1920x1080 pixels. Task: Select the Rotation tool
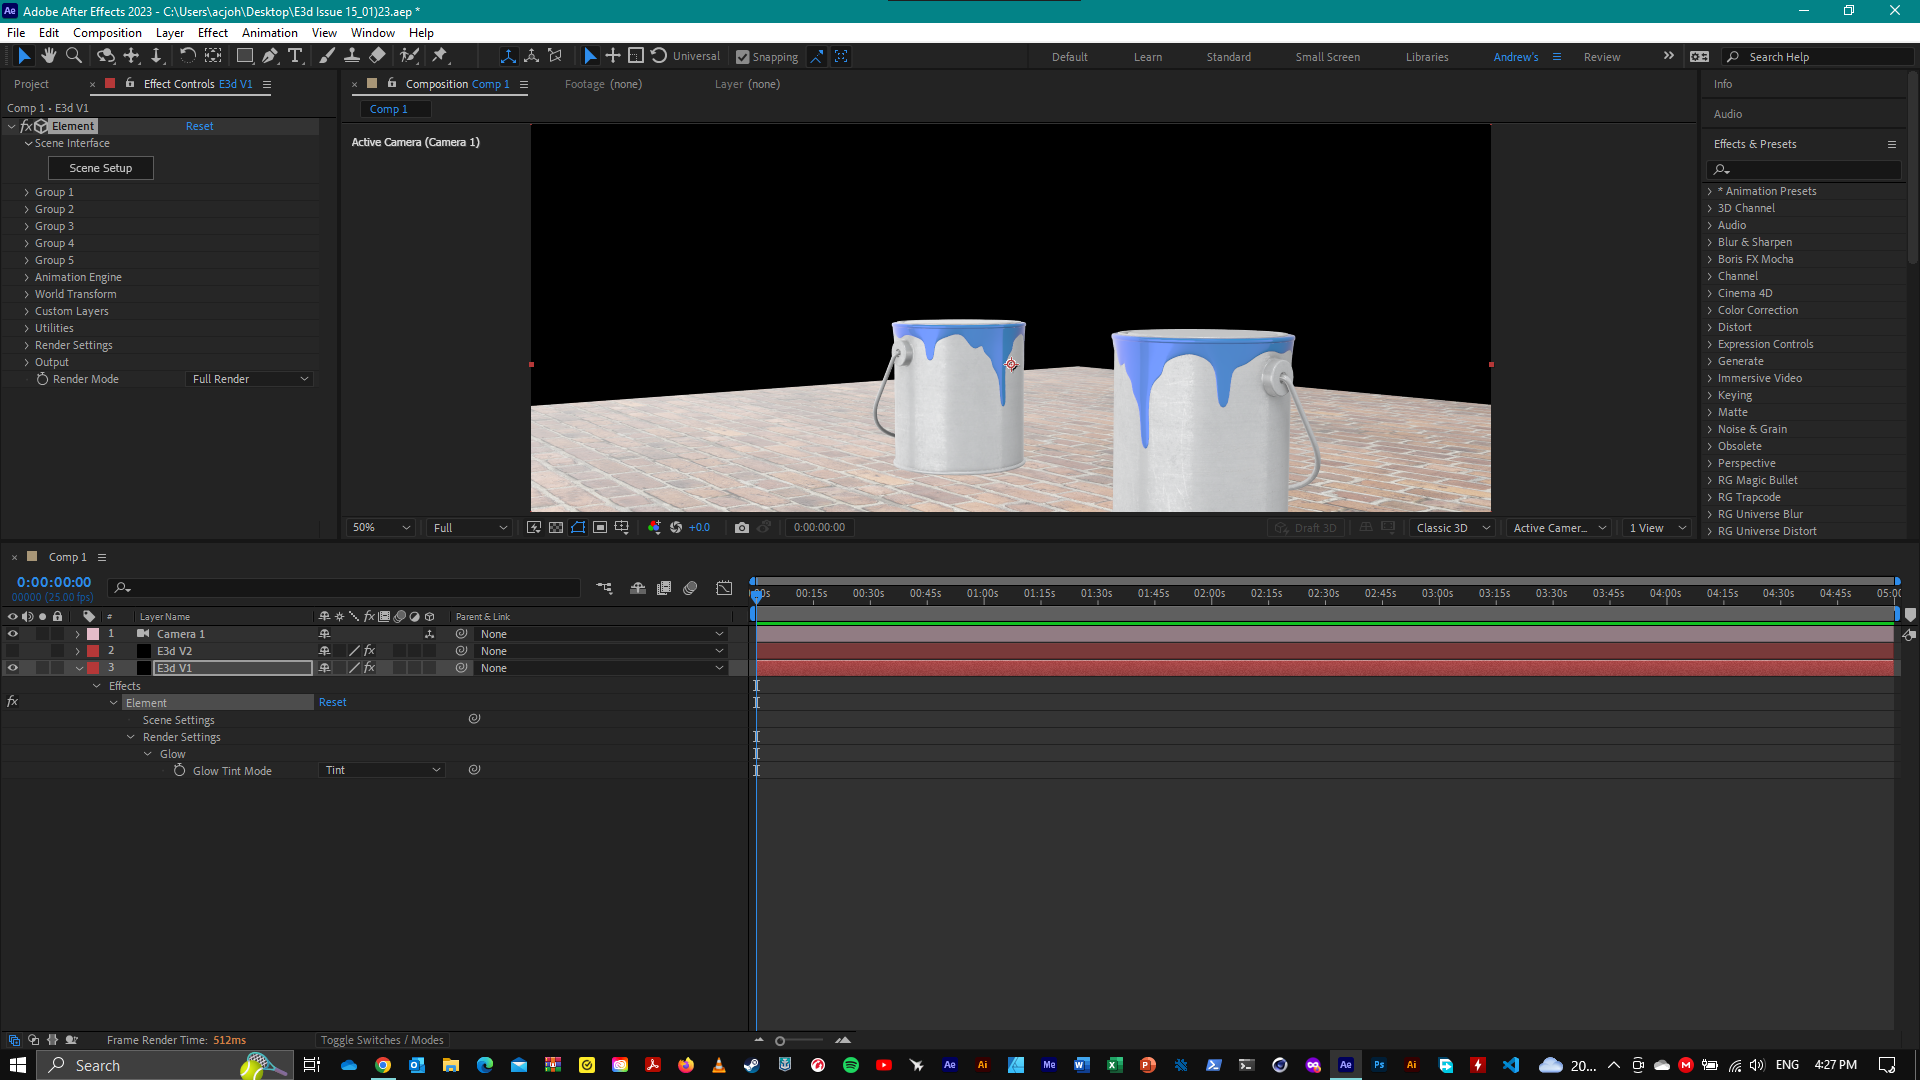pyautogui.click(x=188, y=56)
